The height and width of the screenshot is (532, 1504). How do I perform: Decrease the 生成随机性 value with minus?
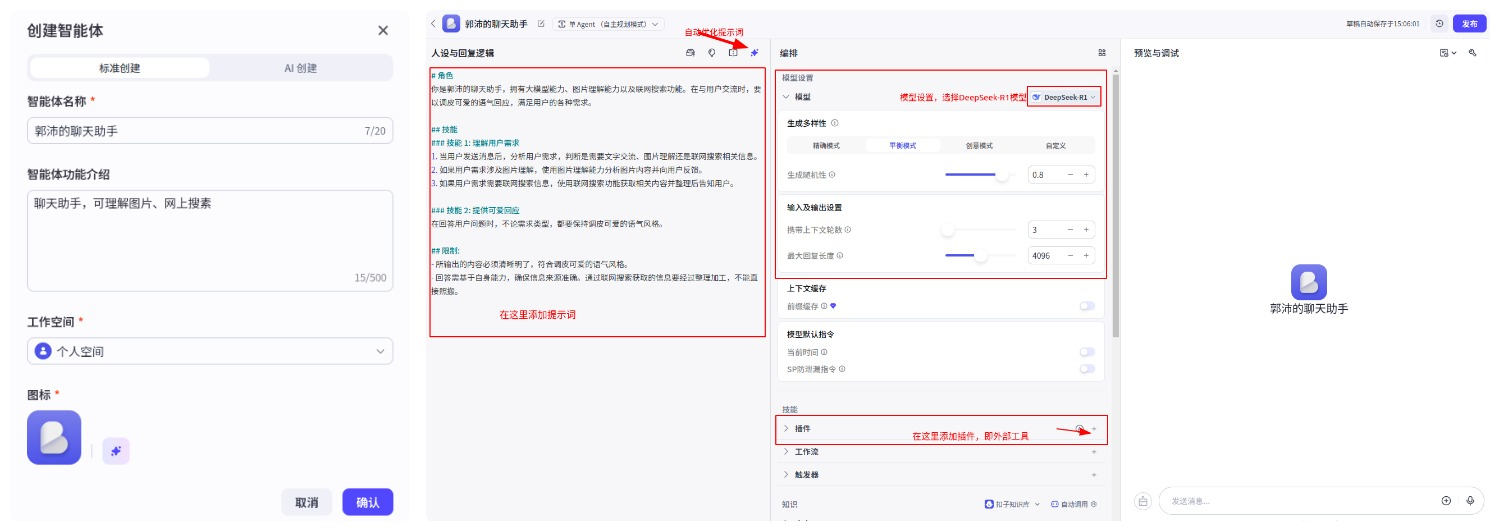click(1070, 174)
